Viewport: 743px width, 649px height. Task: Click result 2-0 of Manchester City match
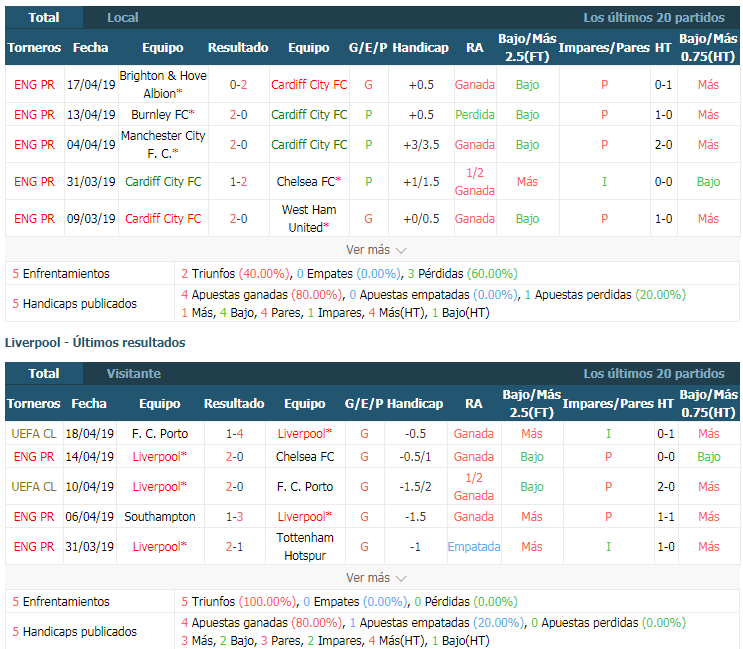pyautogui.click(x=238, y=144)
